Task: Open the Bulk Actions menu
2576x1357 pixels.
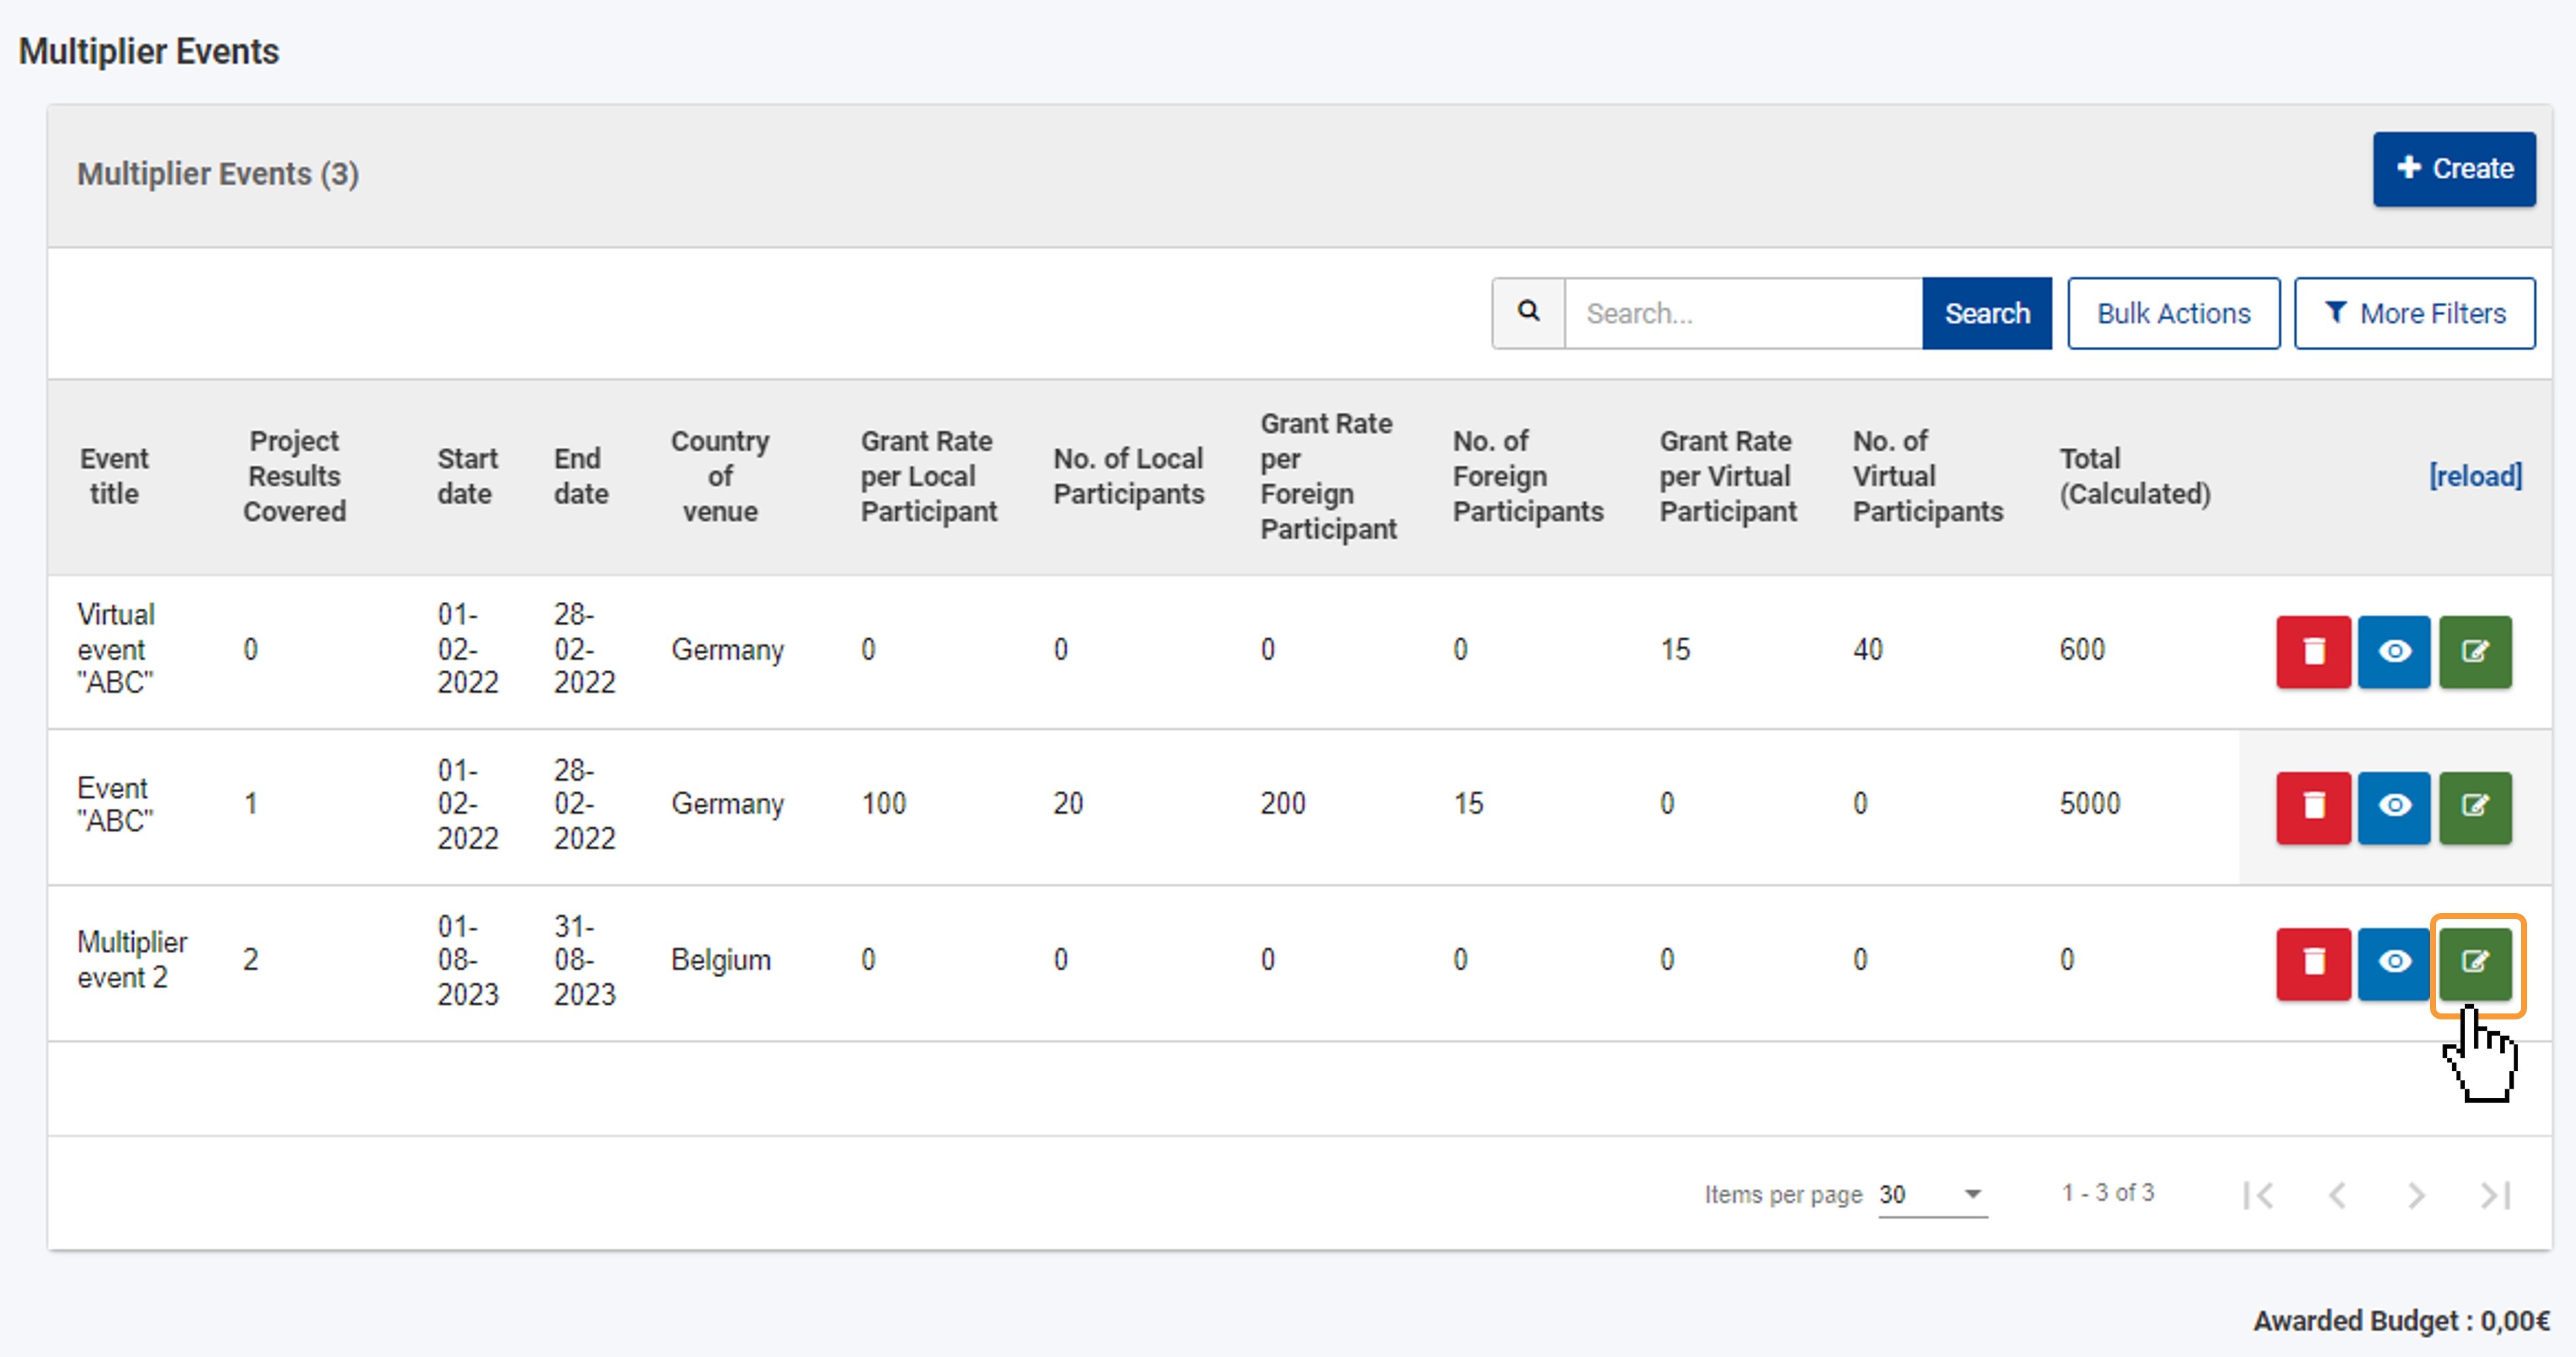Action: point(2173,313)
